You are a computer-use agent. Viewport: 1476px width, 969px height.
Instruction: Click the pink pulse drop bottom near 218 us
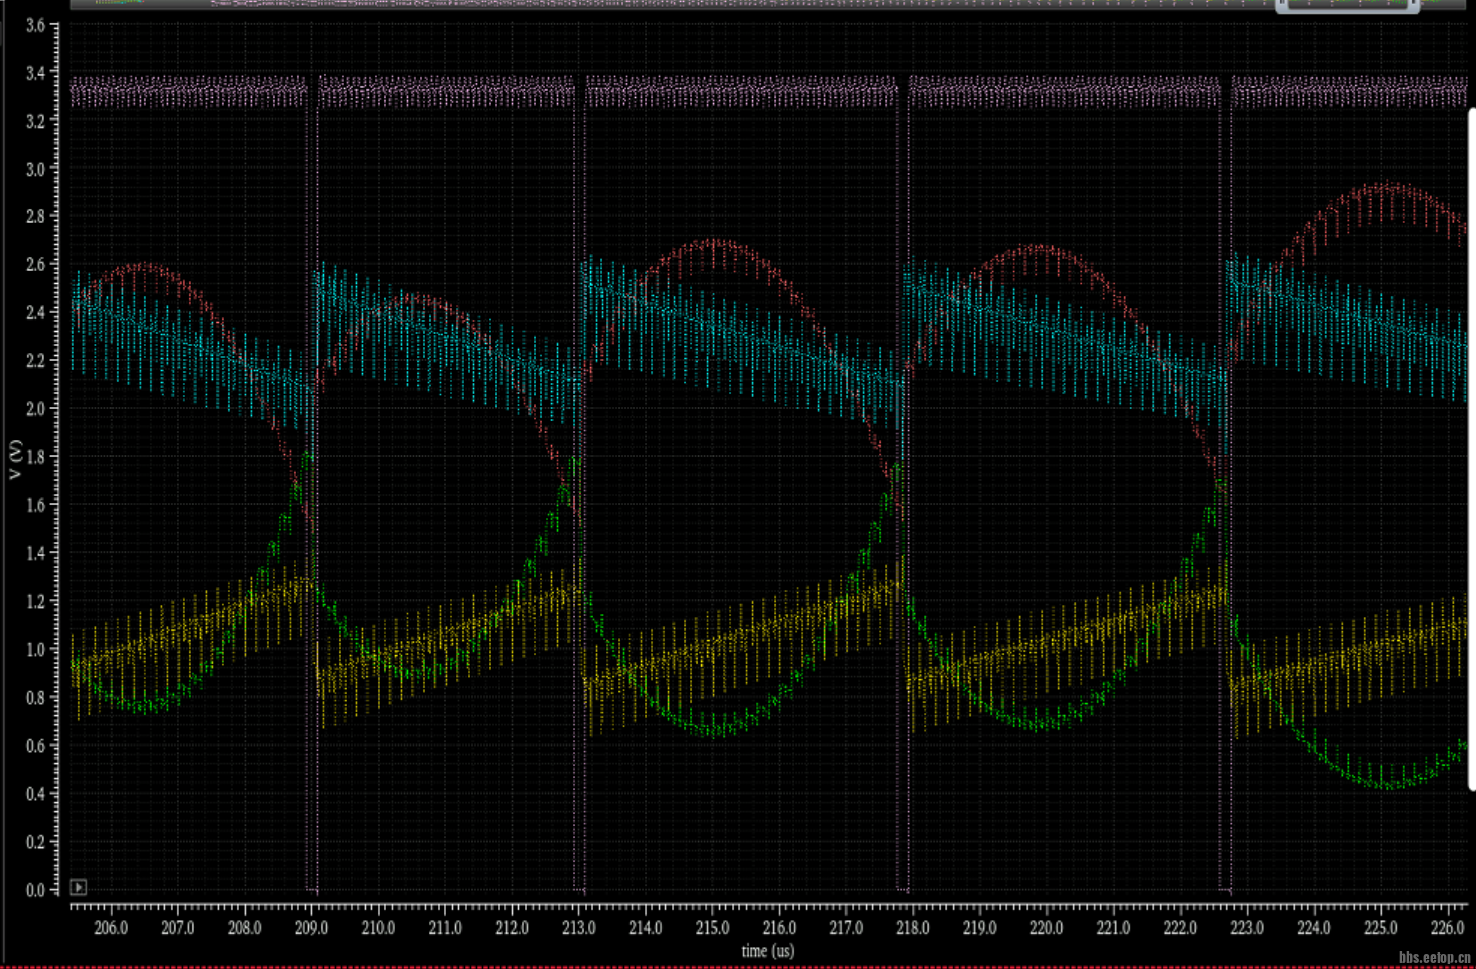coord(903,888)
